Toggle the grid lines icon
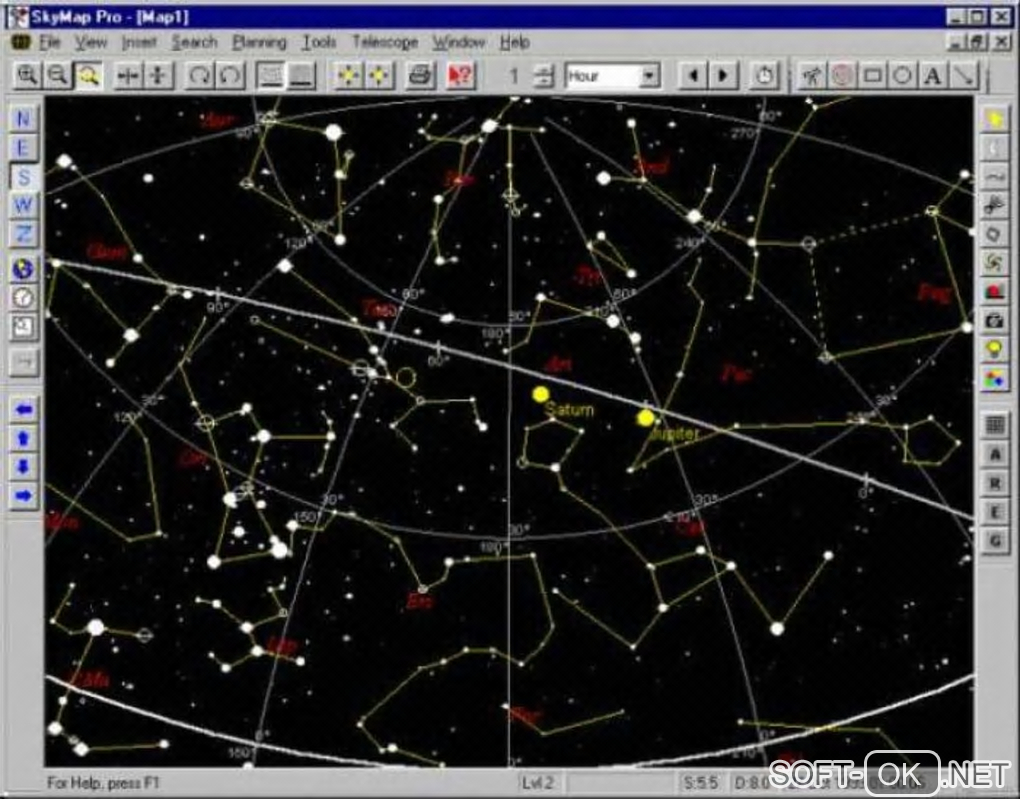This screenshot has height=799, width=1020. point(994,426)
